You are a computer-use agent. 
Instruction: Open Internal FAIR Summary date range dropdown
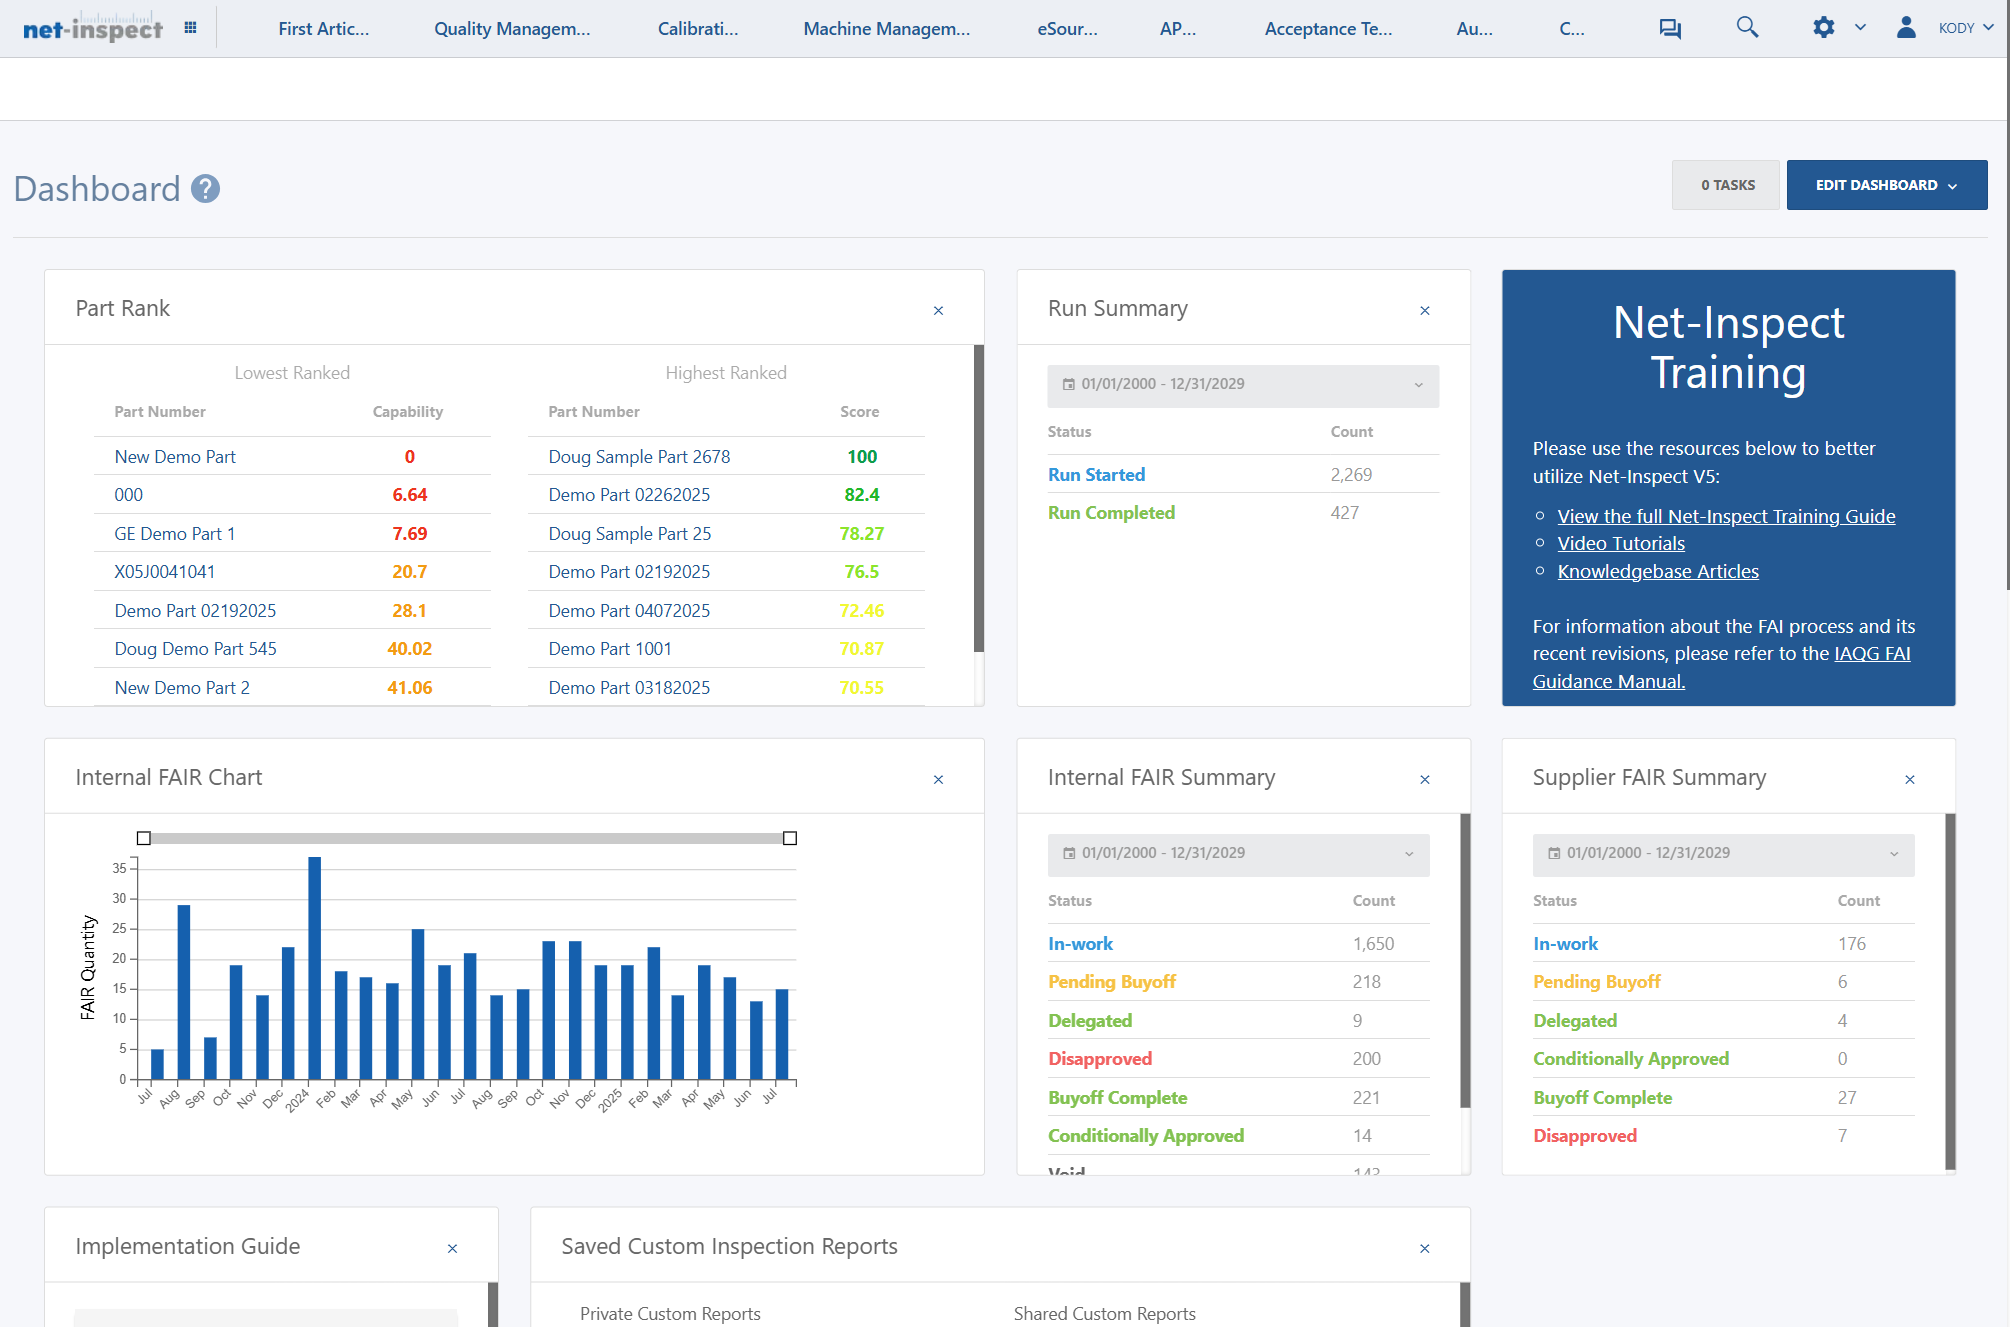(1237, 854)
